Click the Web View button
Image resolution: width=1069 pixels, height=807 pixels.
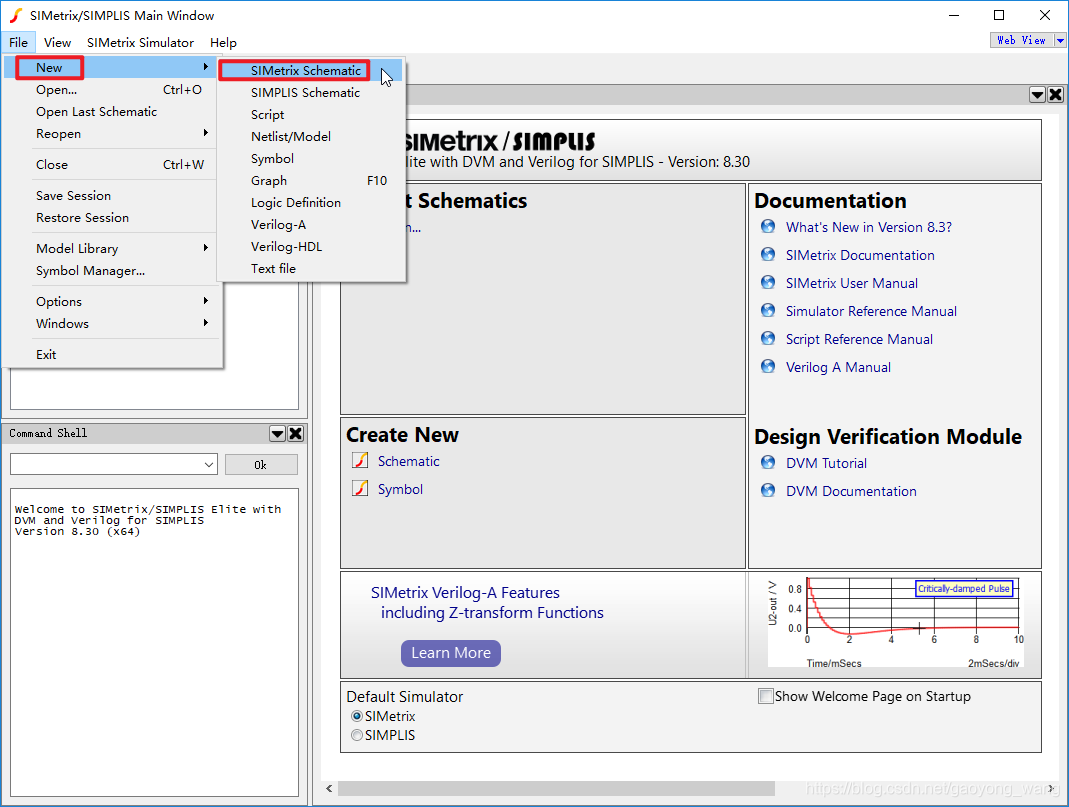click(1022, 41)
